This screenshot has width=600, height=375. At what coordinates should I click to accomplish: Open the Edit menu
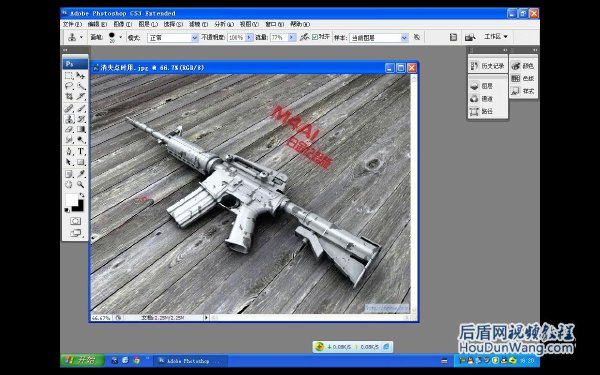pos(97,24)
